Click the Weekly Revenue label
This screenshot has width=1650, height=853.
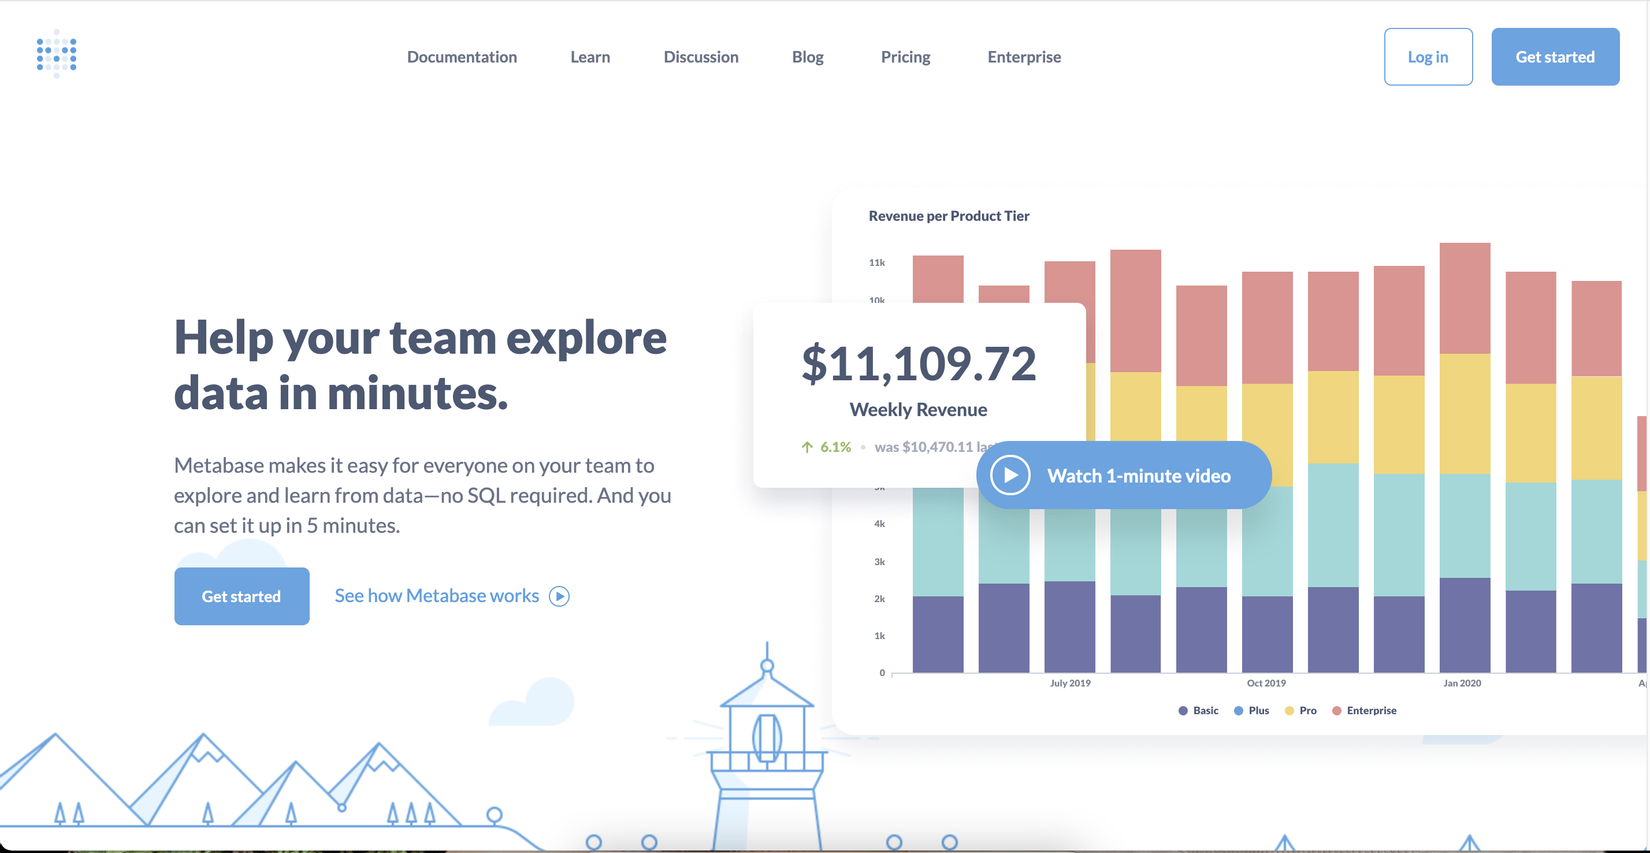[x=918, y=410]
